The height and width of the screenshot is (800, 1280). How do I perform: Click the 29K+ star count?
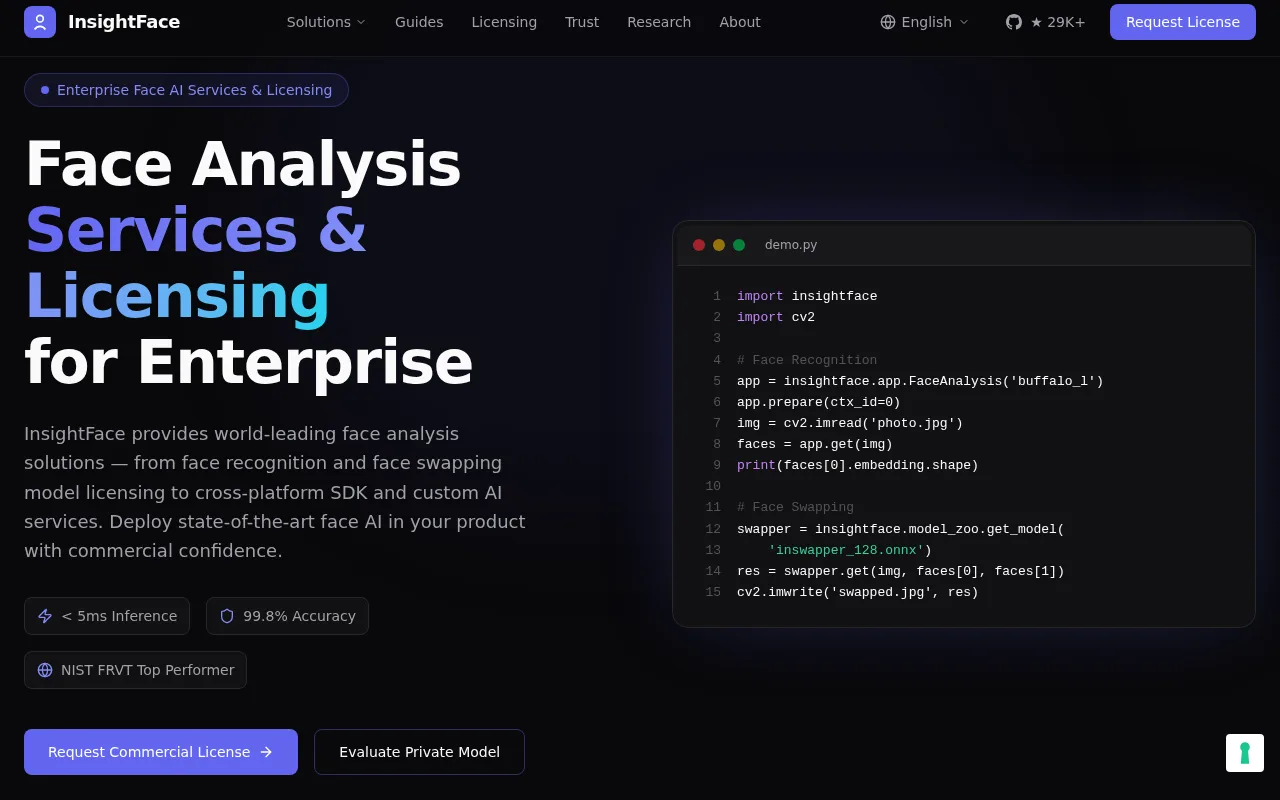tap(1058, 22)
